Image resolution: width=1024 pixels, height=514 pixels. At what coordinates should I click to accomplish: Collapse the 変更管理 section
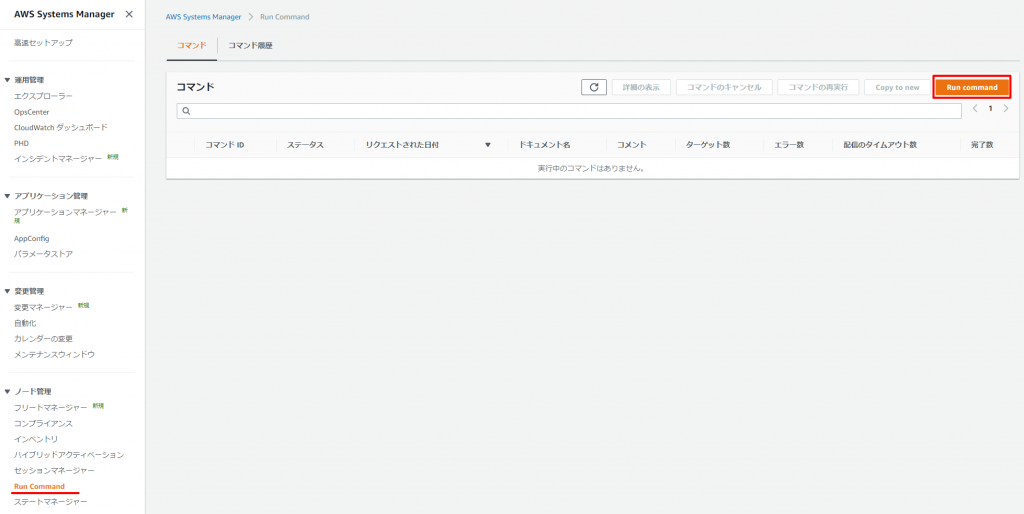(x=7, y=291)
